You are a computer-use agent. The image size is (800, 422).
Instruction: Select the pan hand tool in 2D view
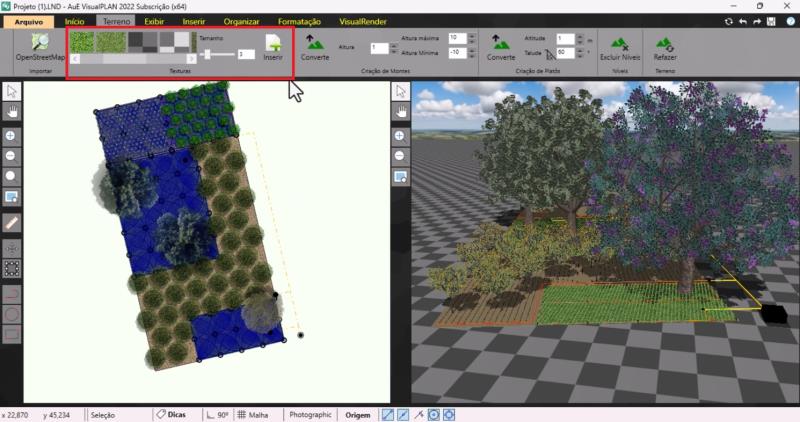[x=11, y=111]
